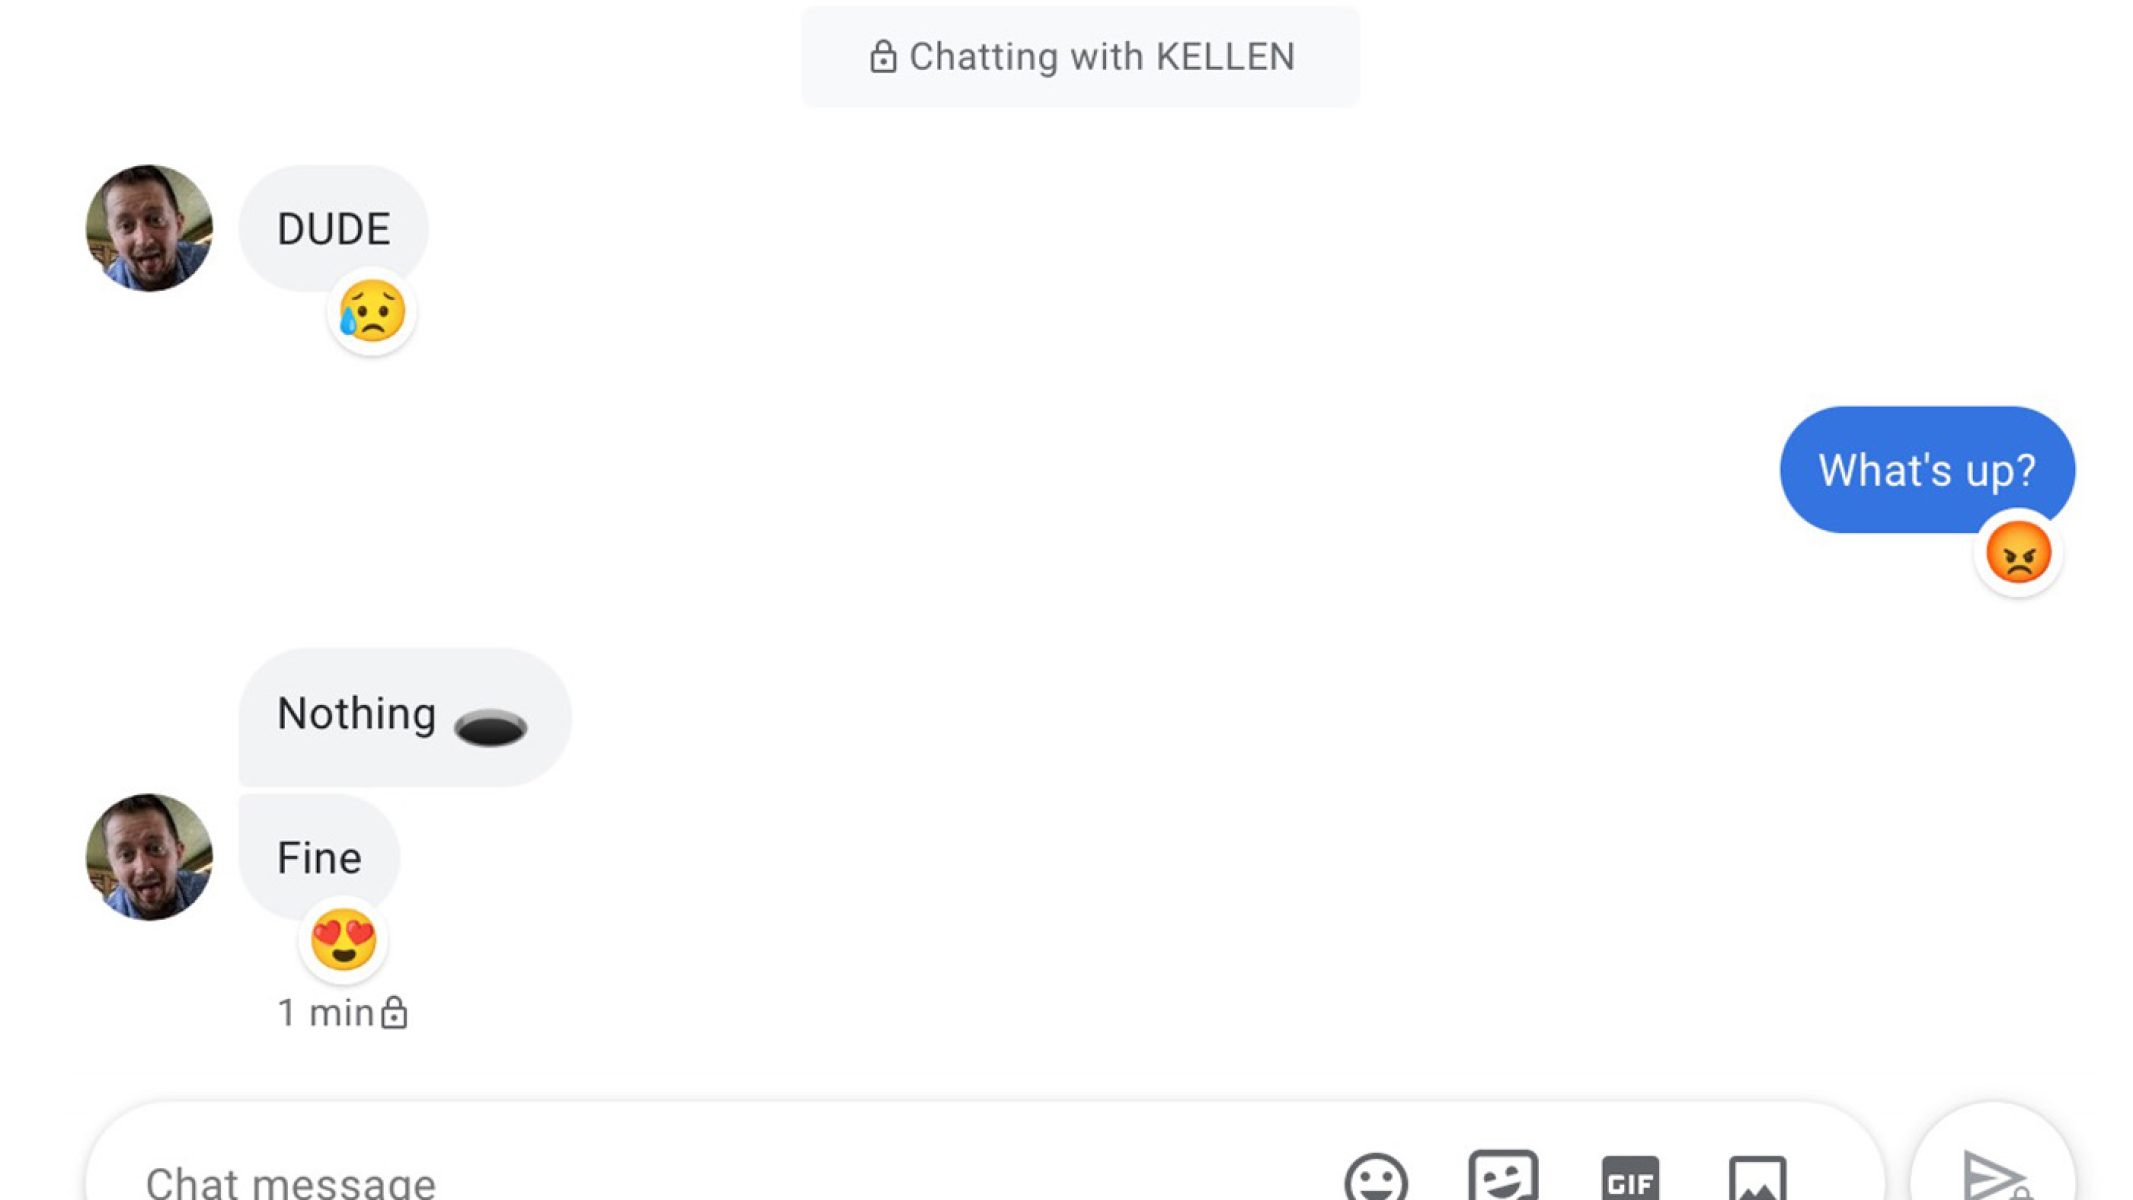Open Kellen's profile photo beside Fine
Viewport: 2133px width, 1200px height.
click(x=149, y=857)
